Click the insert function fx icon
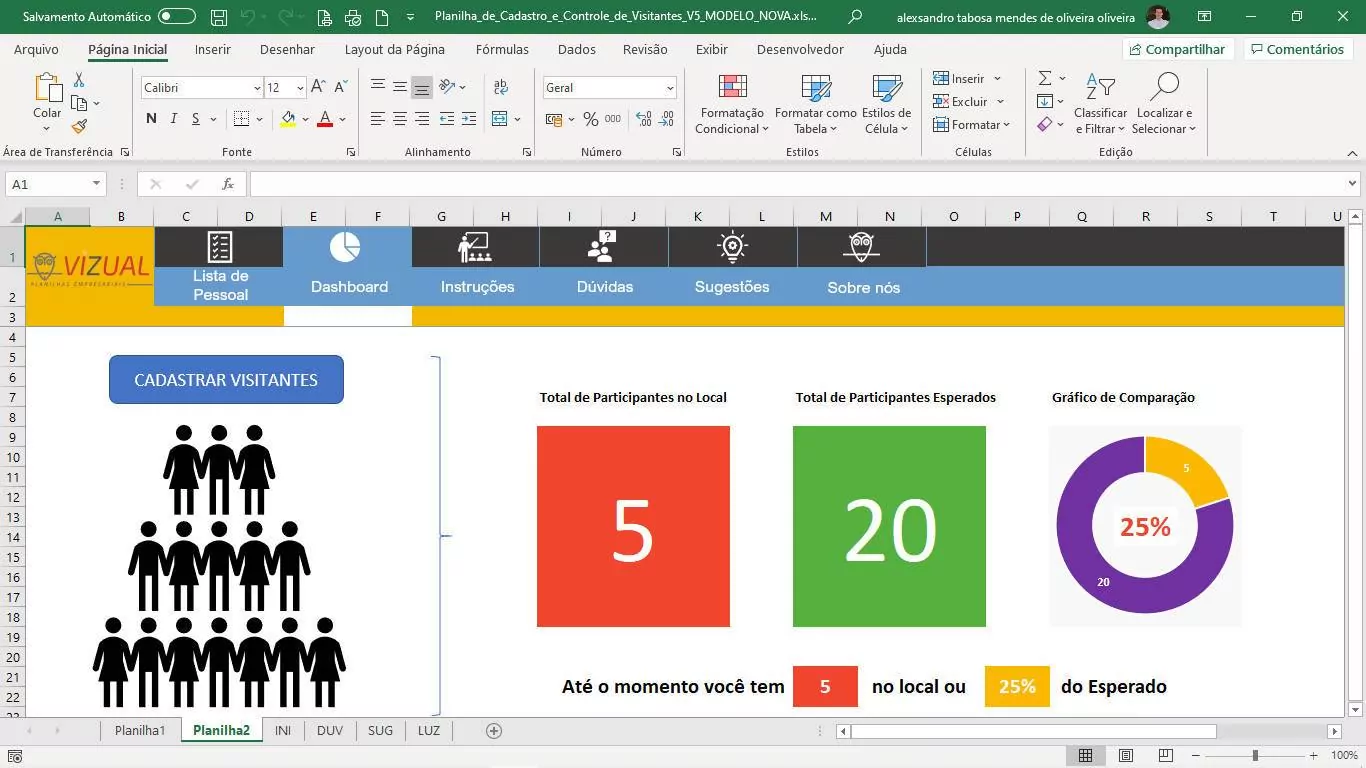This screenshot has width=1366, height=768. [228, 184]
